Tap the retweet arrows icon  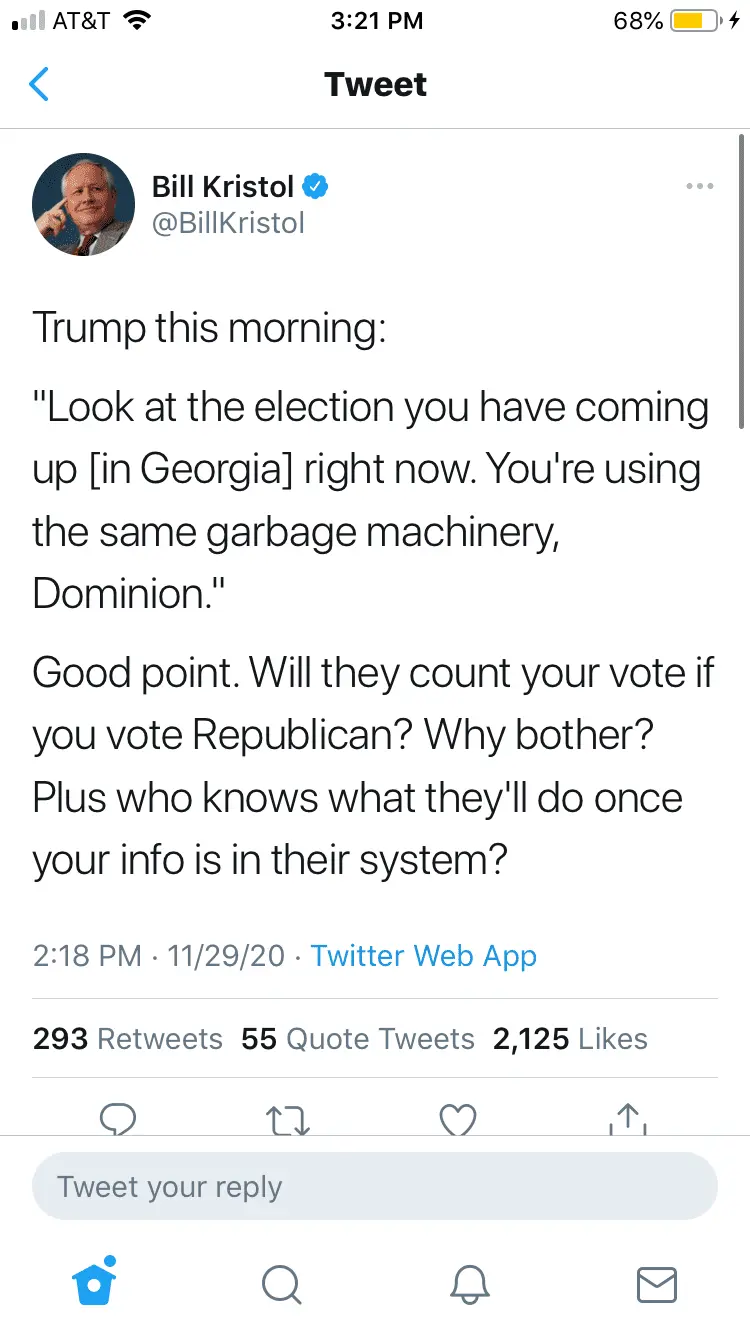290,1118
